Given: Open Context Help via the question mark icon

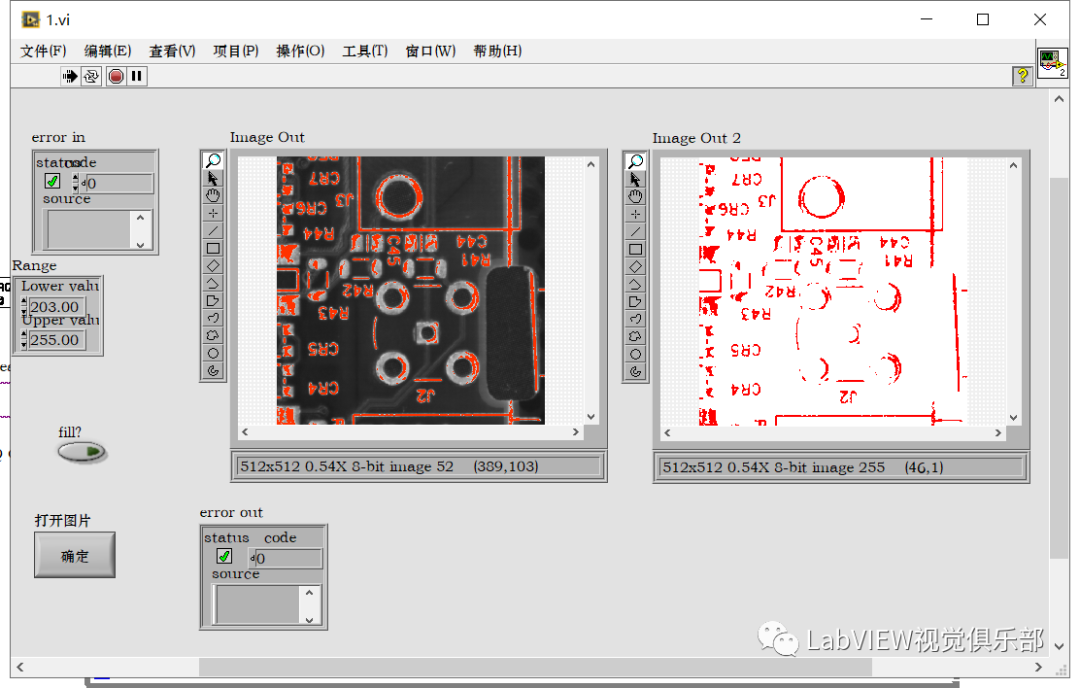Looking at the screenshot, I should pos(1022,76).
